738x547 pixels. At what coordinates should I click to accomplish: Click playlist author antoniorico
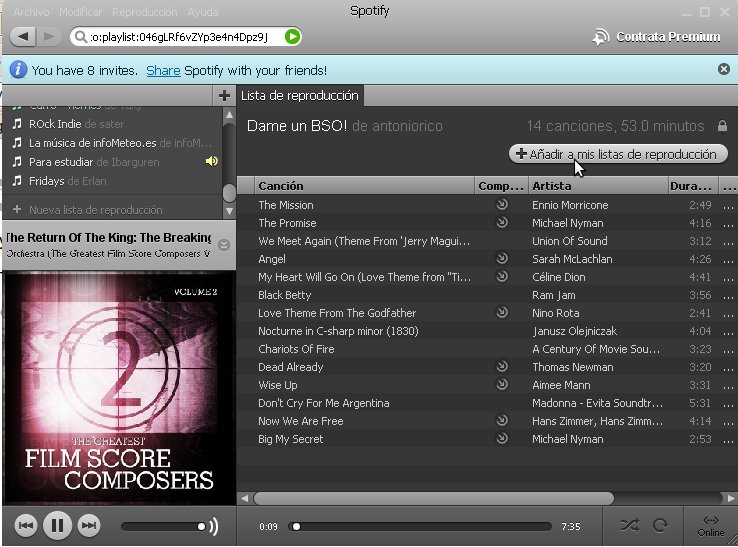(407, 126)
